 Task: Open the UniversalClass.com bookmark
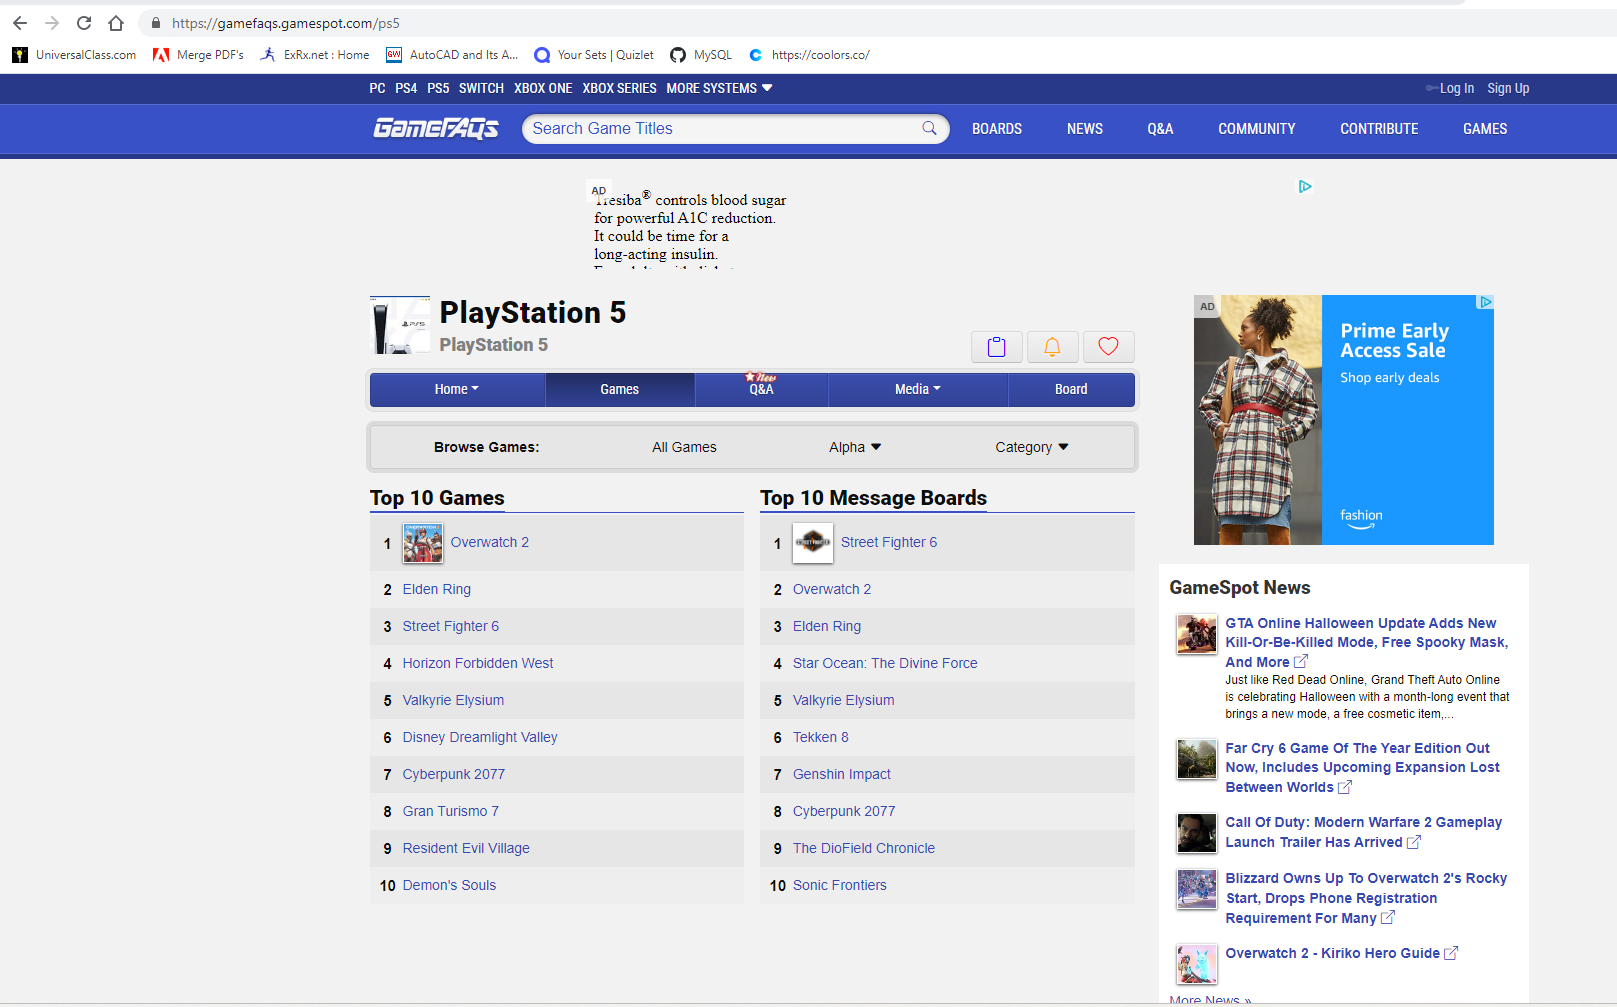pyautogui.click(x=75, y=55)
